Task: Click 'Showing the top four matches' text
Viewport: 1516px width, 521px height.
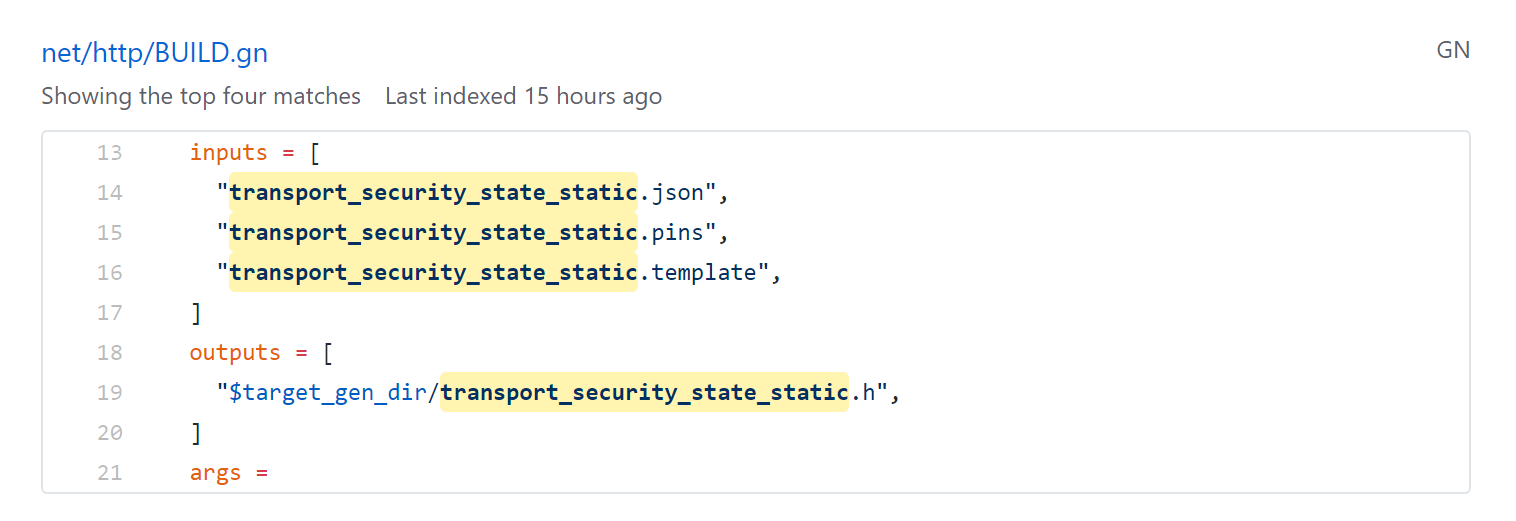Action: (201, 97)
